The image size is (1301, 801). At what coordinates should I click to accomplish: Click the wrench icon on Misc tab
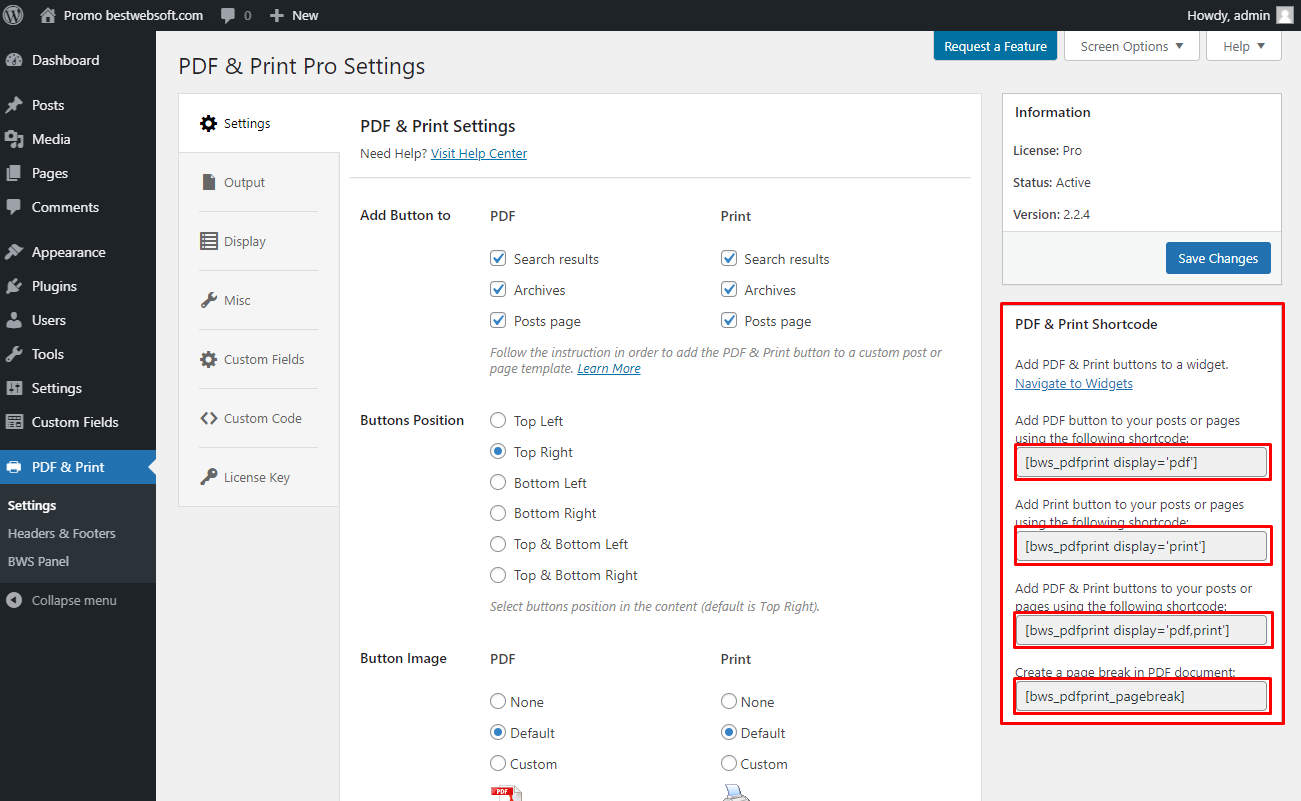click(x=208, y=300)
